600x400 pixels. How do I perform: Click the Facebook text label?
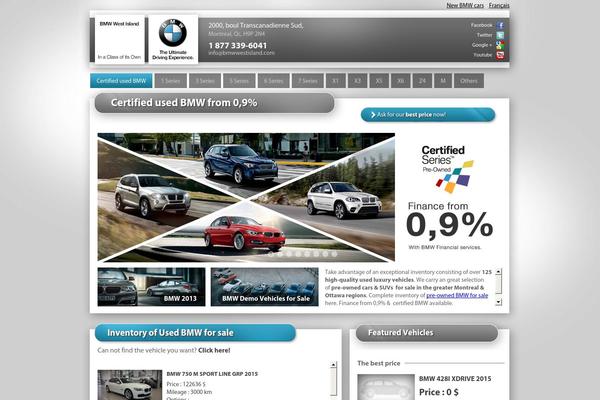(x=481, y=25)
